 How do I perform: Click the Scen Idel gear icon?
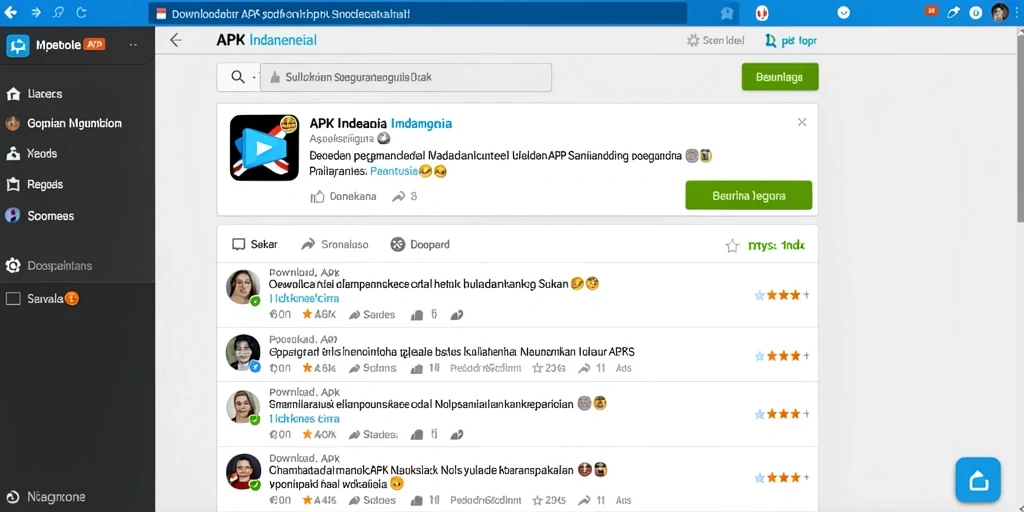point(693,40)
